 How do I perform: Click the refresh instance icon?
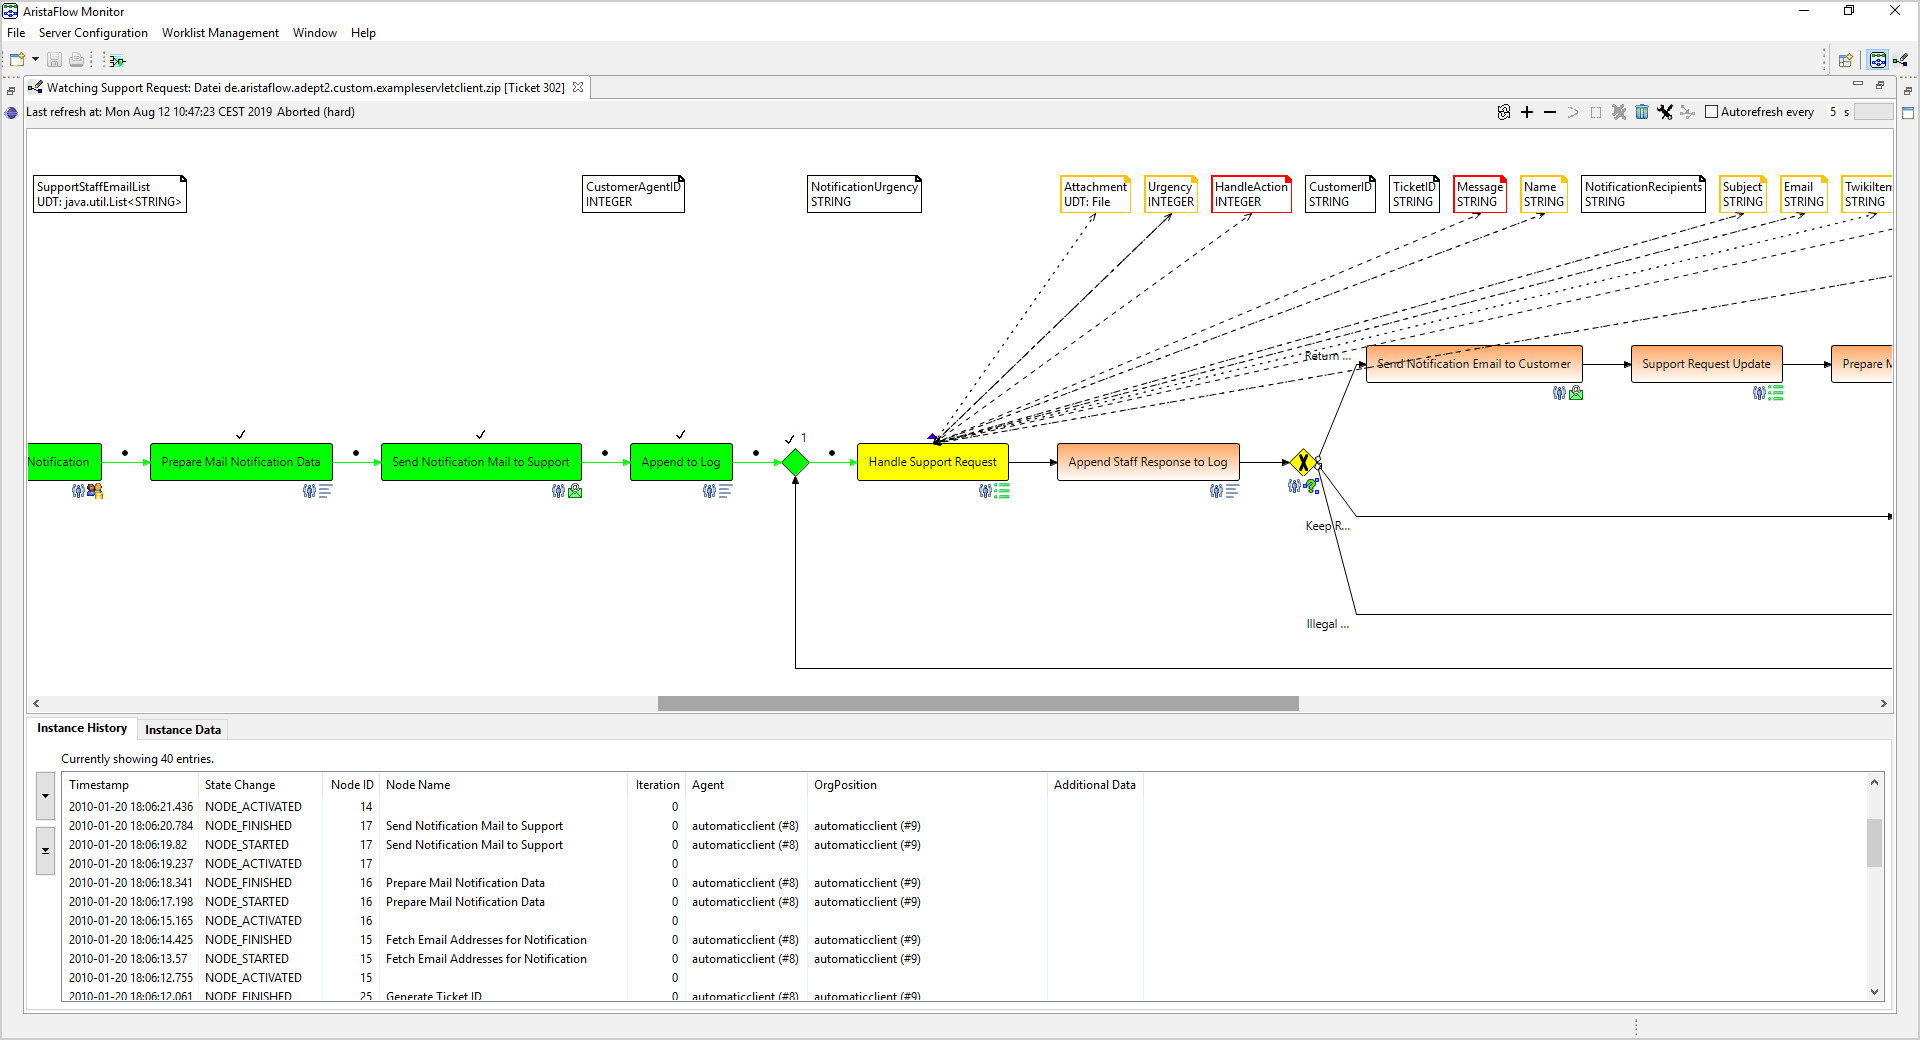tap(1504, 112)
